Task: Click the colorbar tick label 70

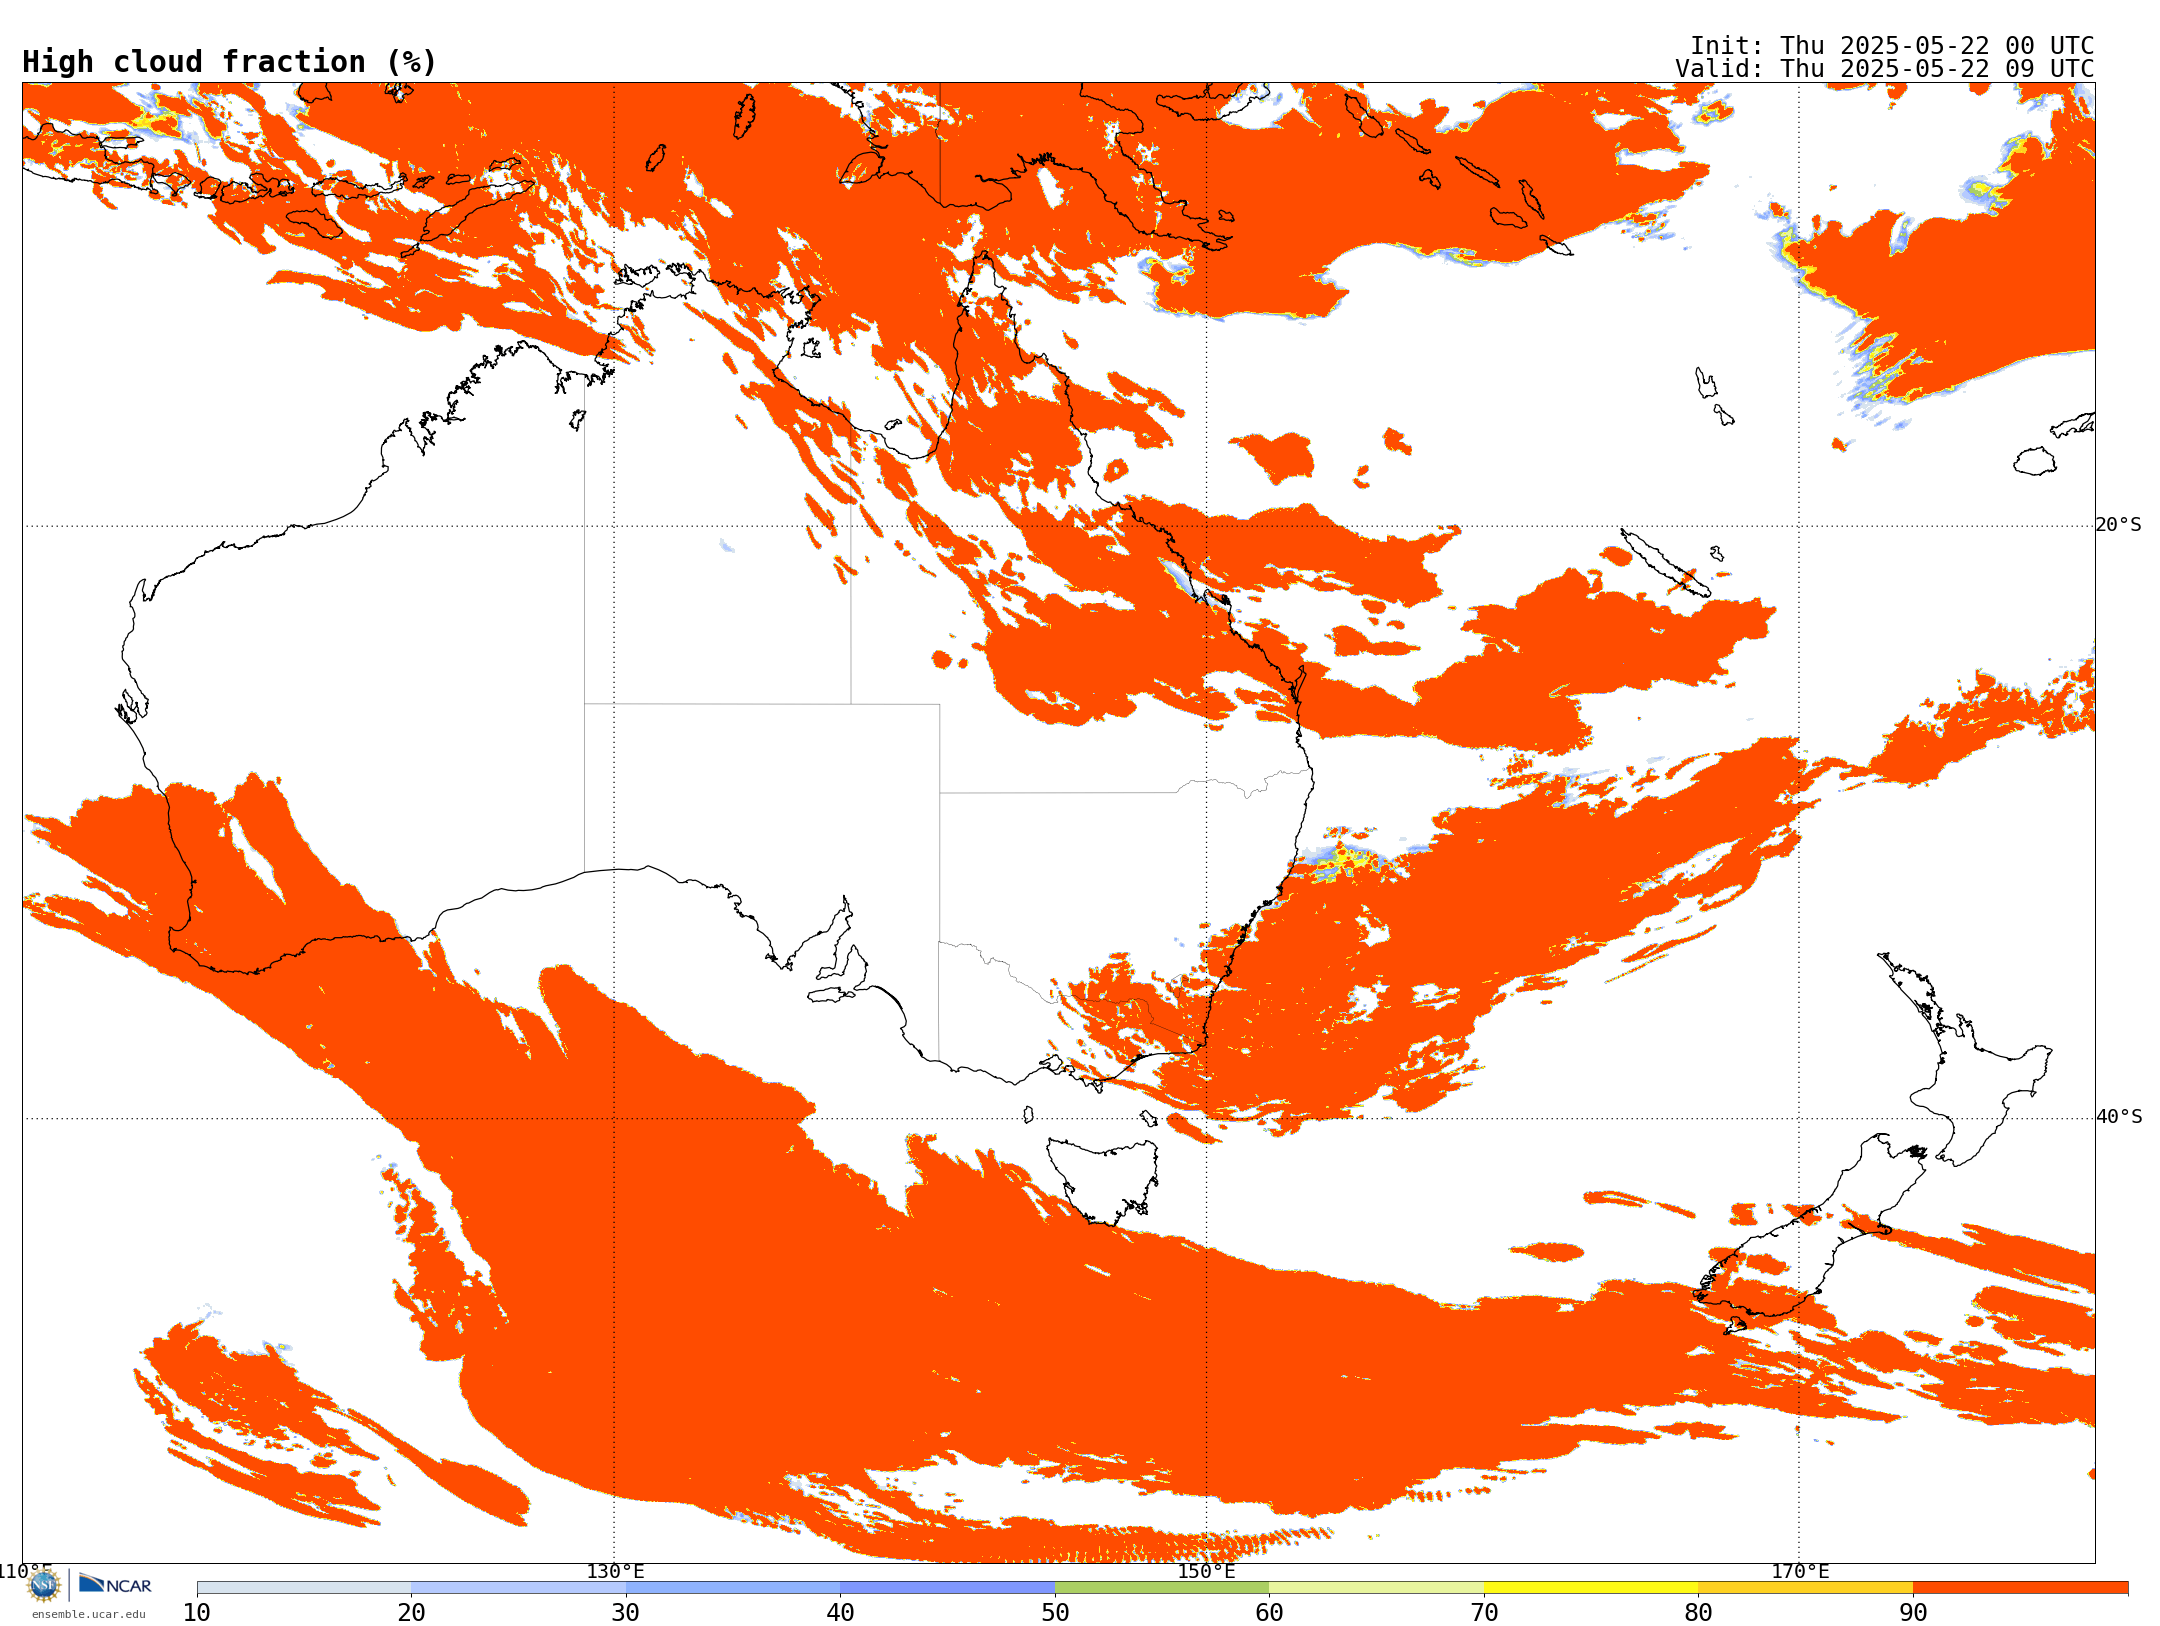Action: (x=1484, y=1613)
